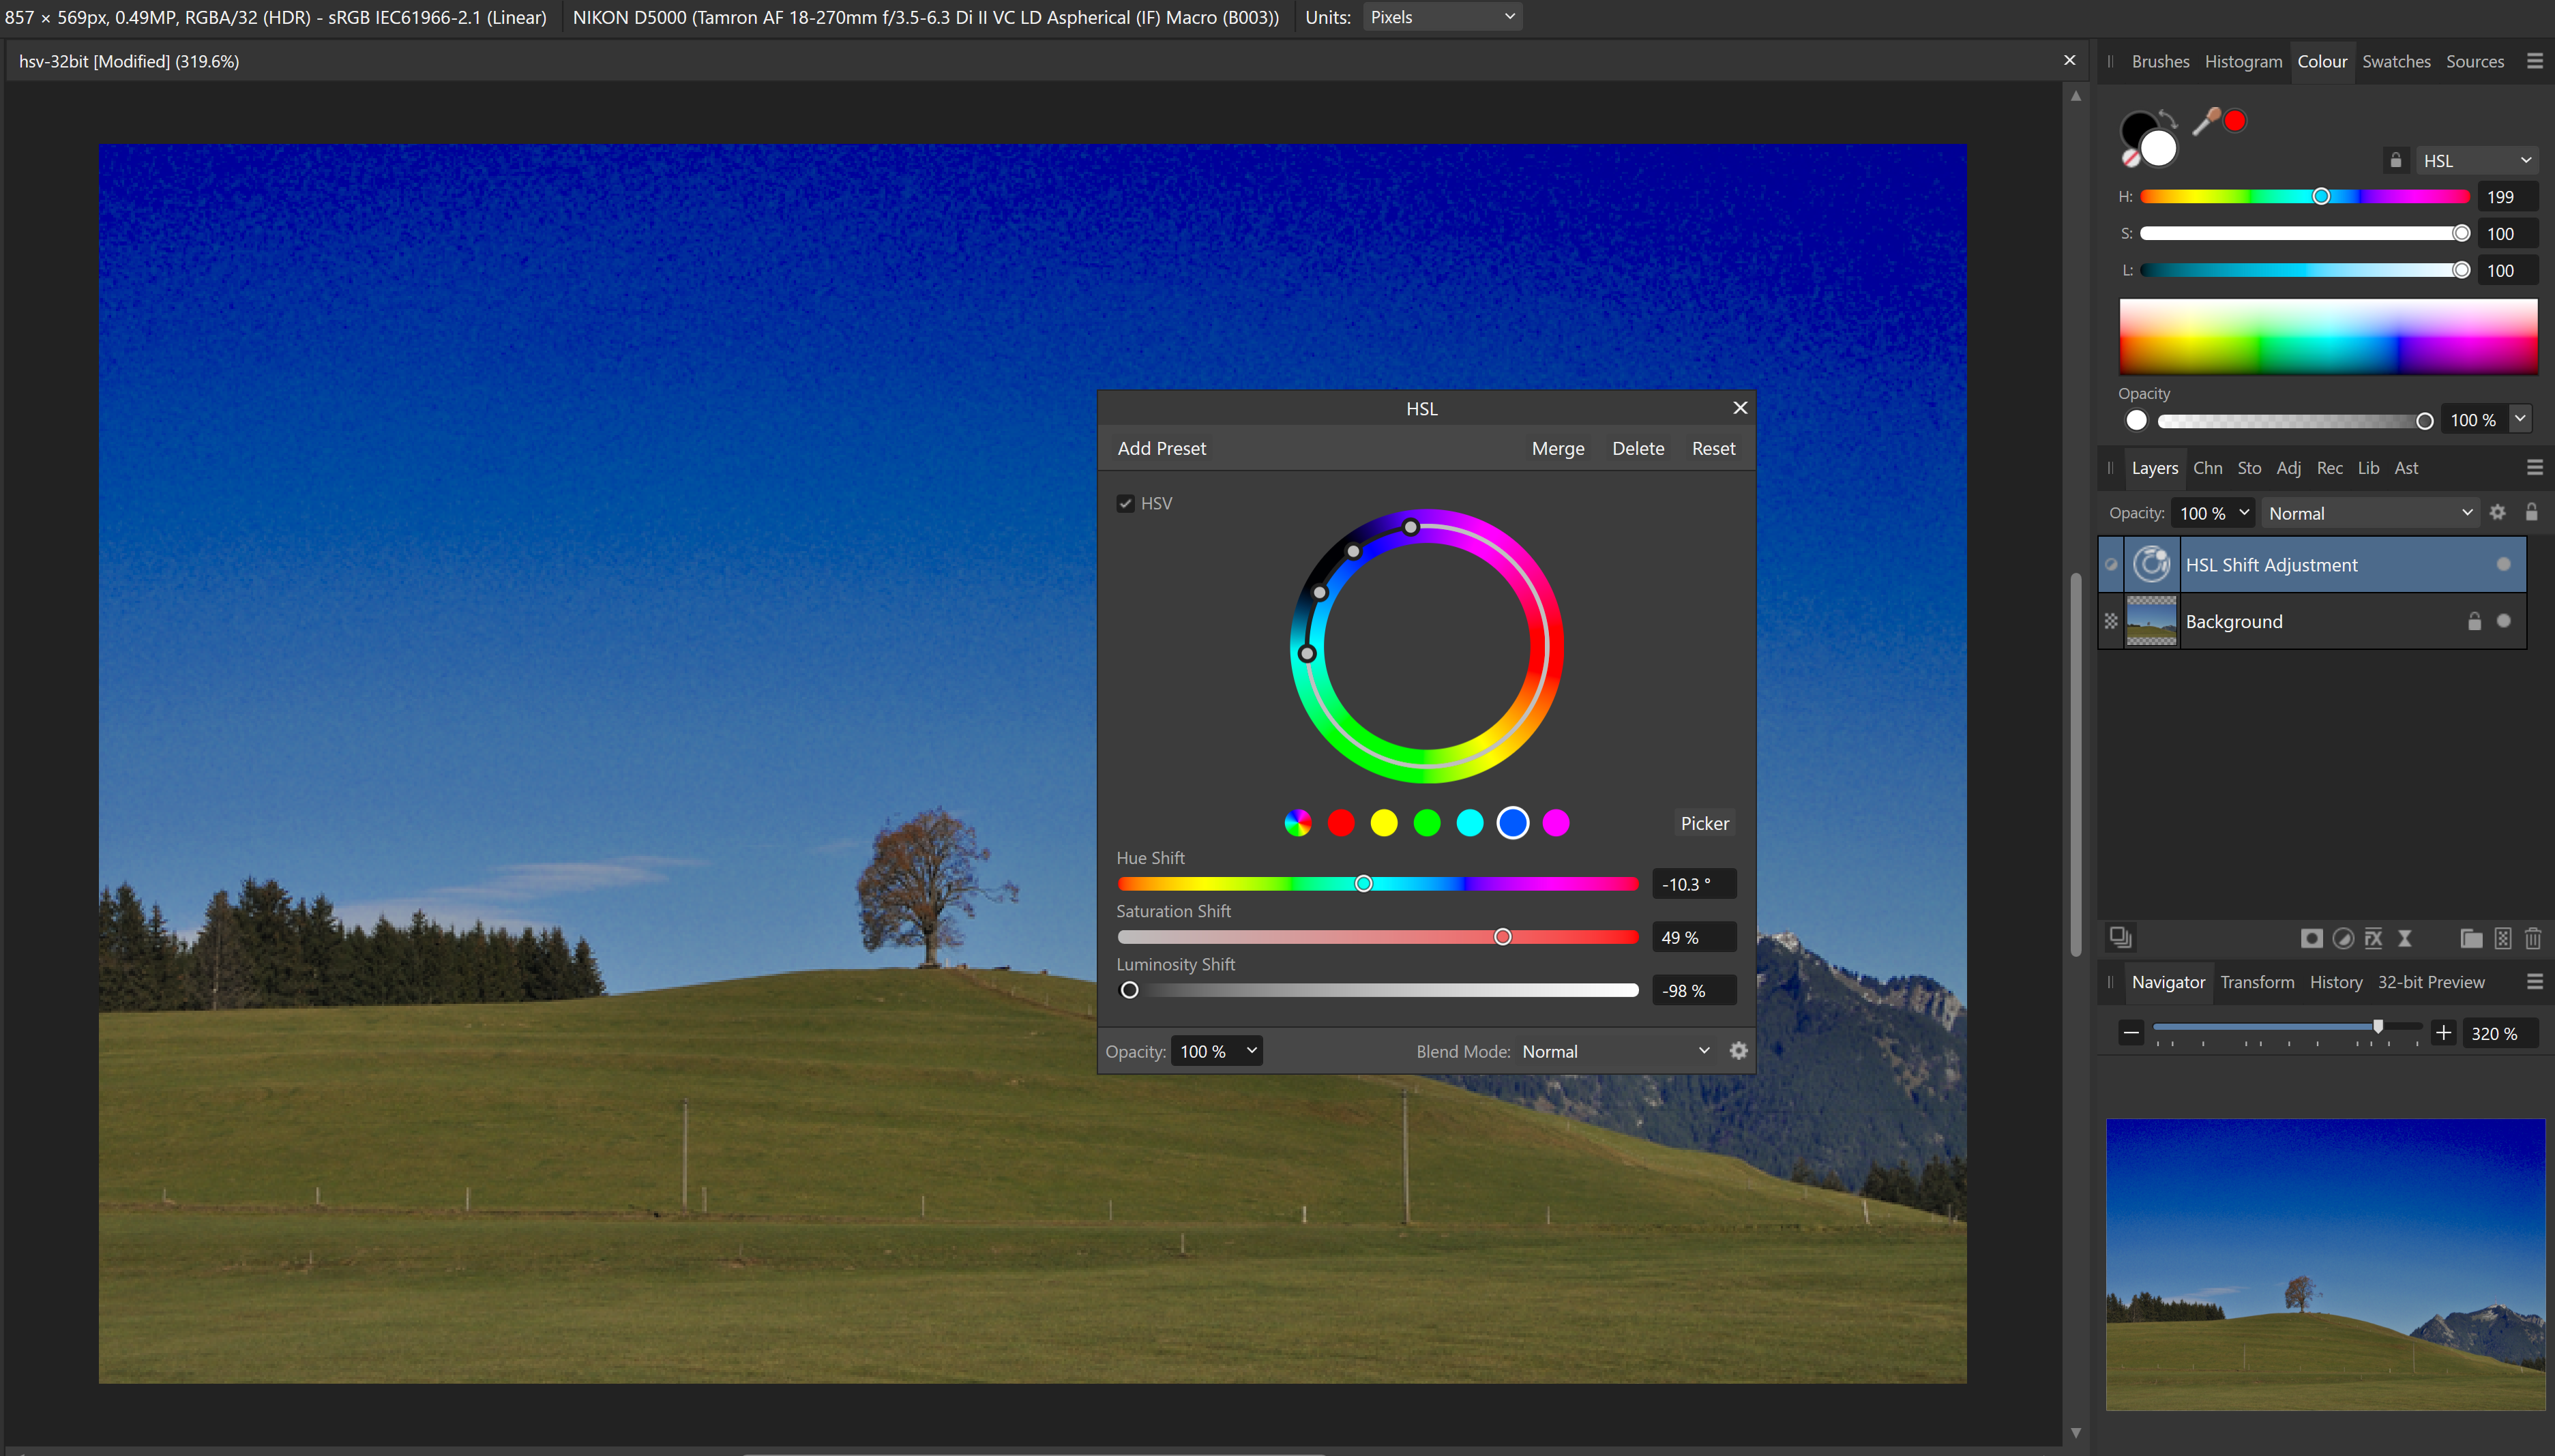Click the checkered icon on the Background layer row
2555x1456 pixels.
coord(2111,621)
